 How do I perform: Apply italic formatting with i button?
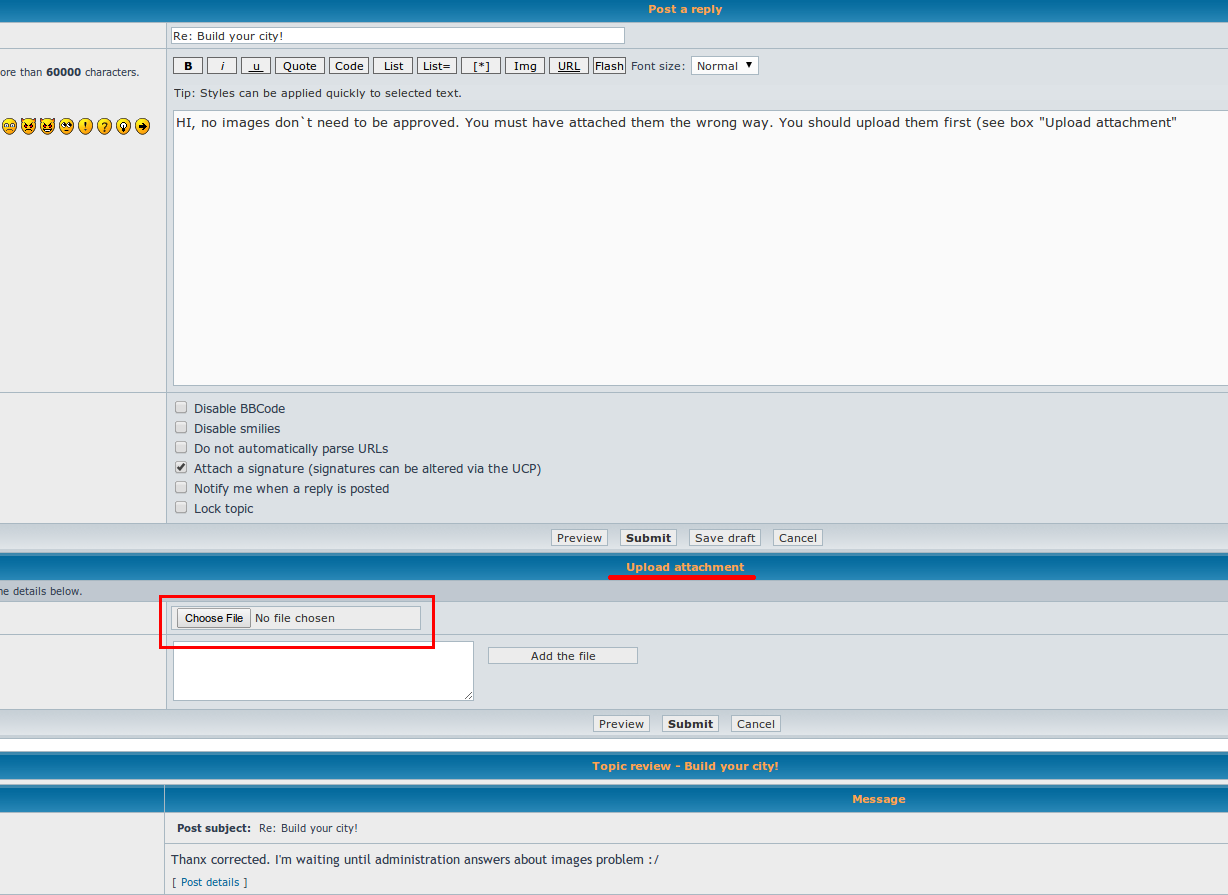click(221, 66)
